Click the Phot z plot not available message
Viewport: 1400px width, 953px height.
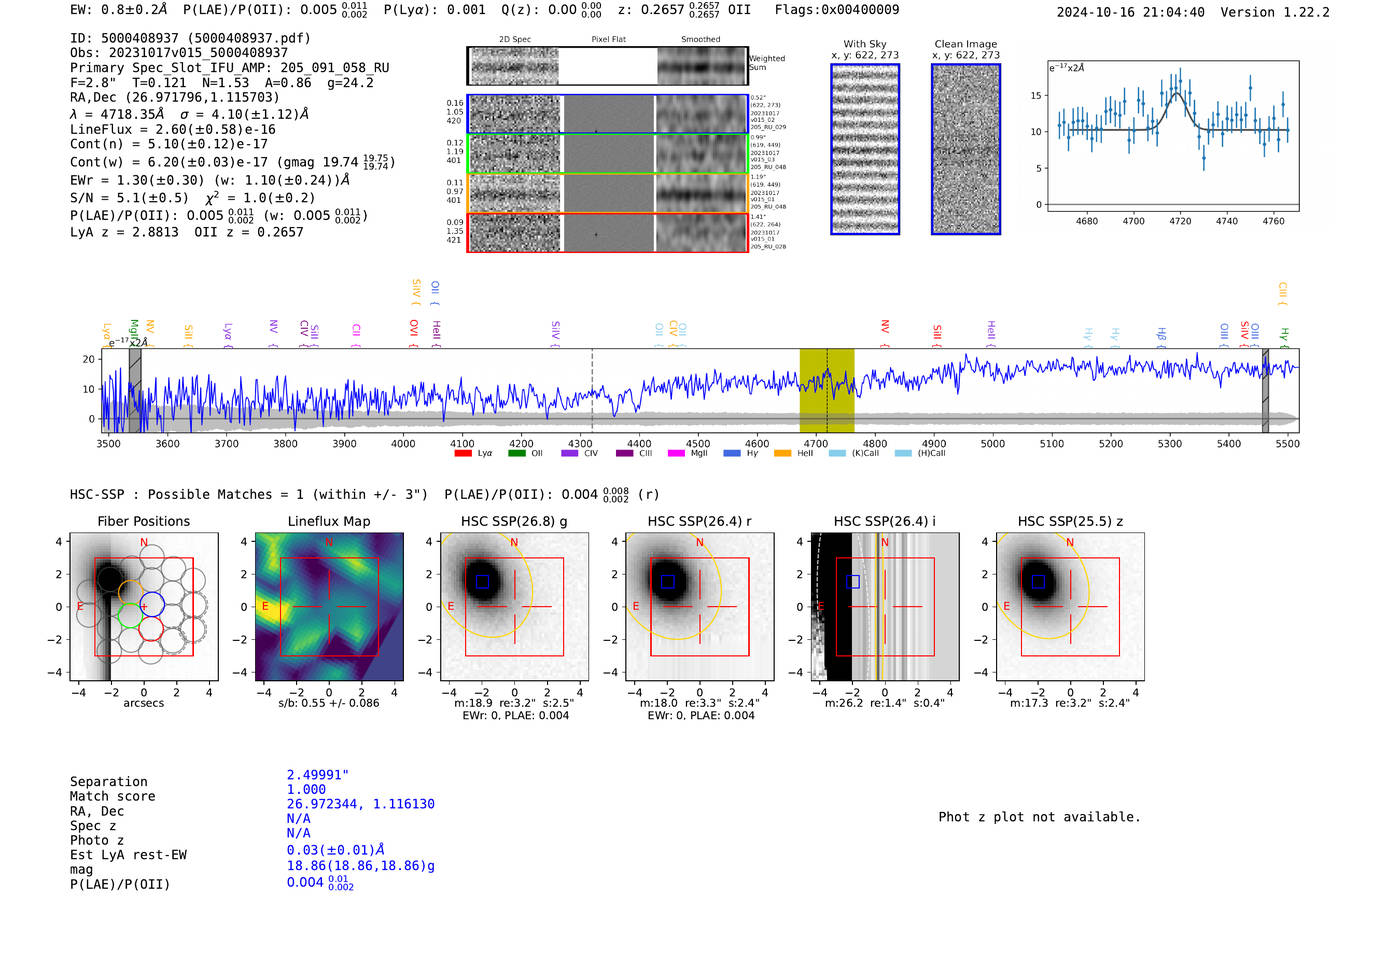1040,817
